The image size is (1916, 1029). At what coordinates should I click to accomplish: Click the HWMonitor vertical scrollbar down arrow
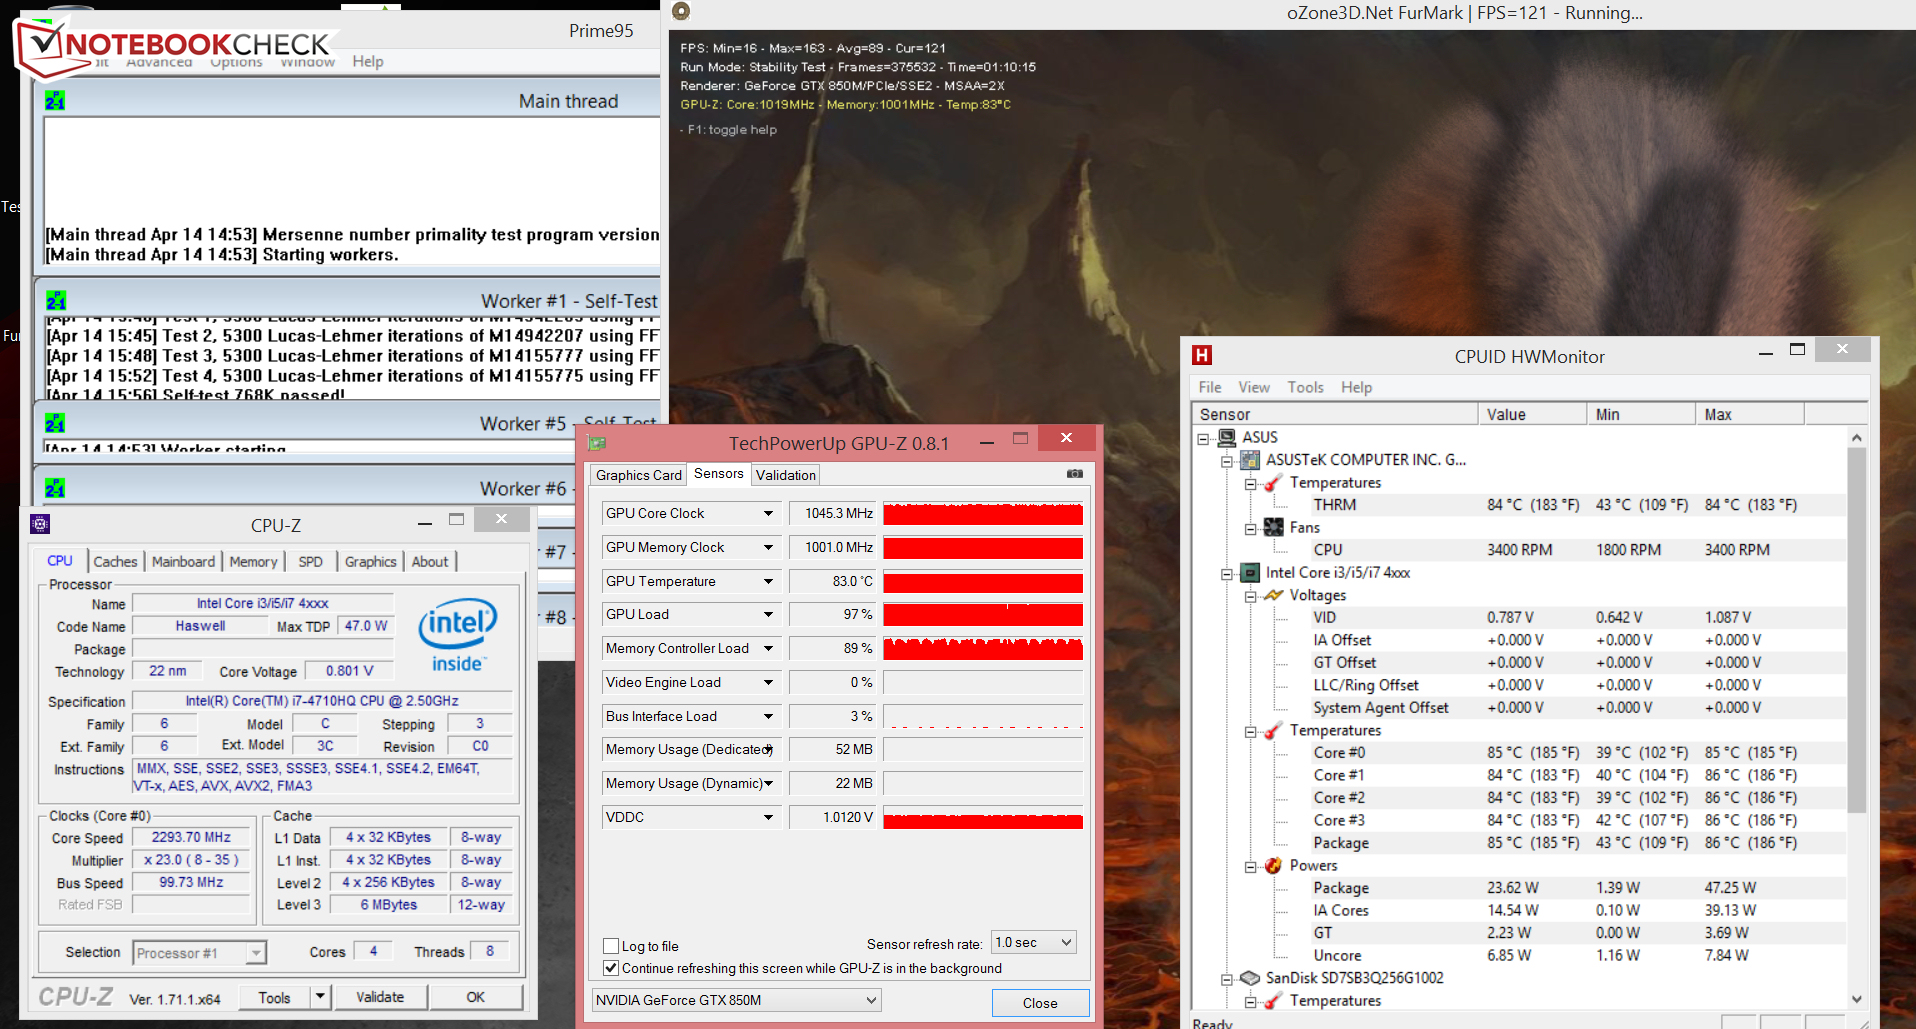pos(1857,998)
